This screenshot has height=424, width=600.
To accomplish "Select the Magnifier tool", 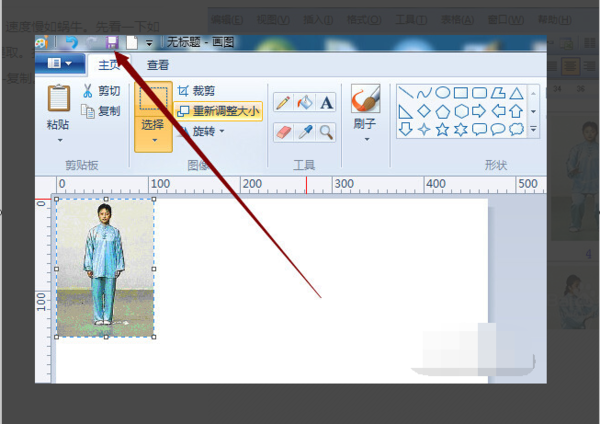I will point(326,132).
